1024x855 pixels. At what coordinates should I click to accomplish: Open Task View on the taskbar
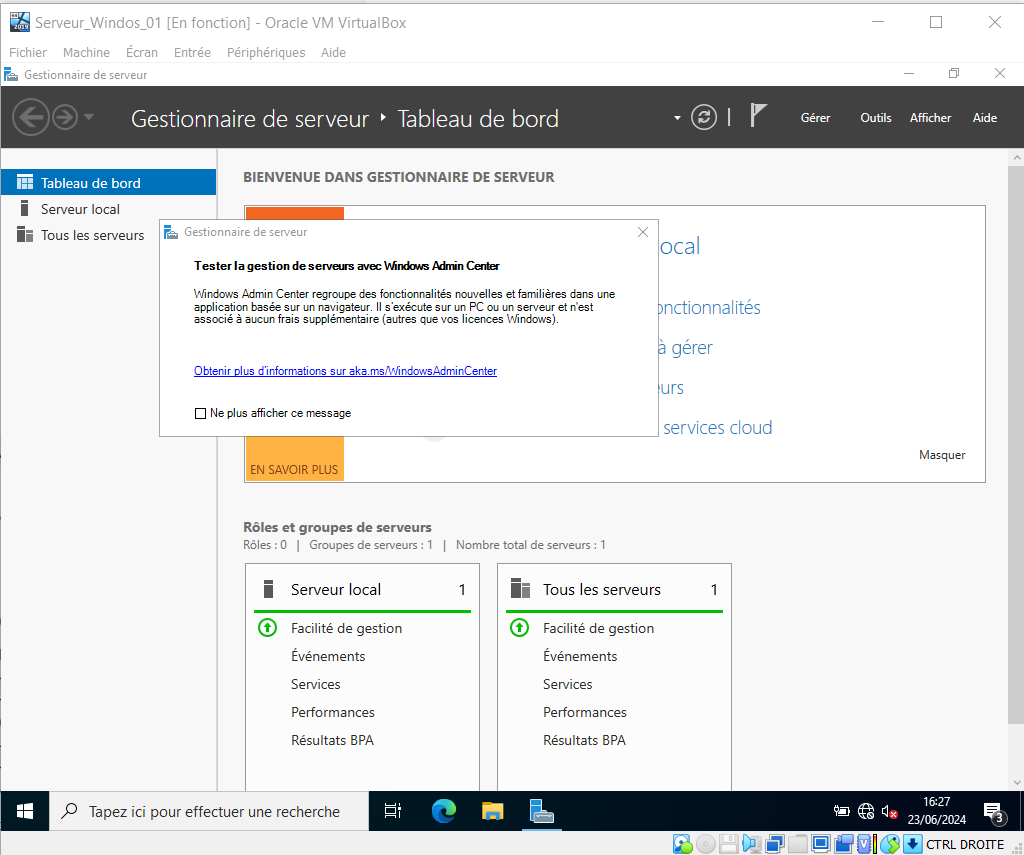(x=393, y=811)
